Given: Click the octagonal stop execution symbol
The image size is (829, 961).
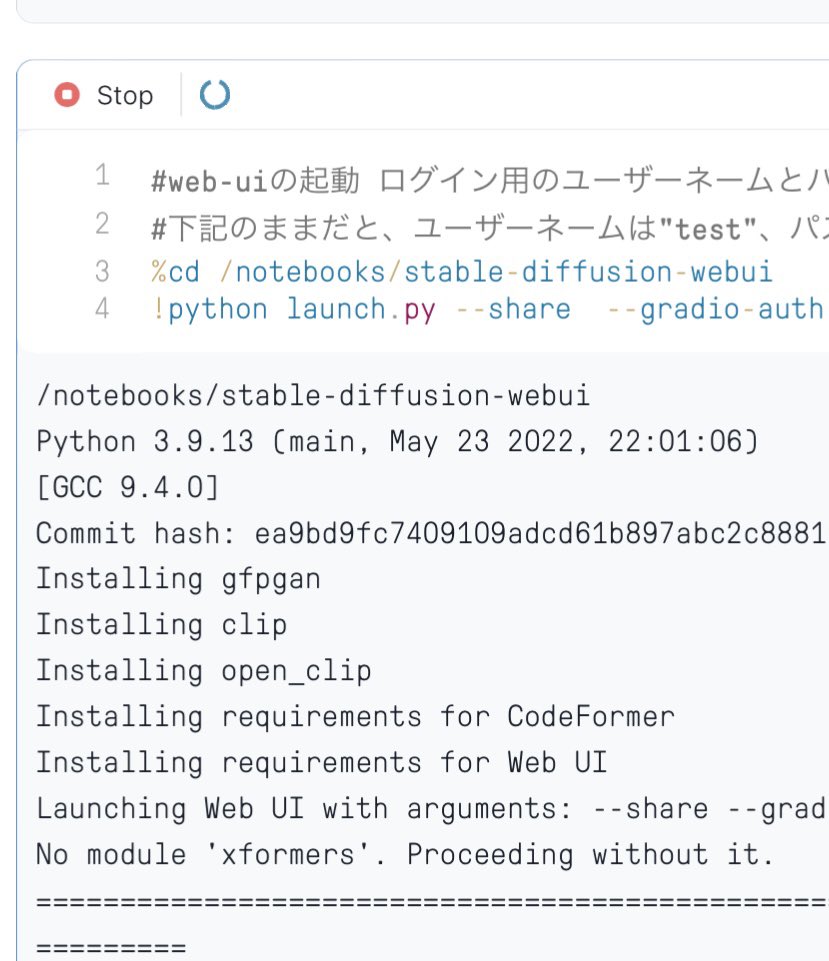Looking at the screenshot, I should pyautogui.click(x=68, y=95).
